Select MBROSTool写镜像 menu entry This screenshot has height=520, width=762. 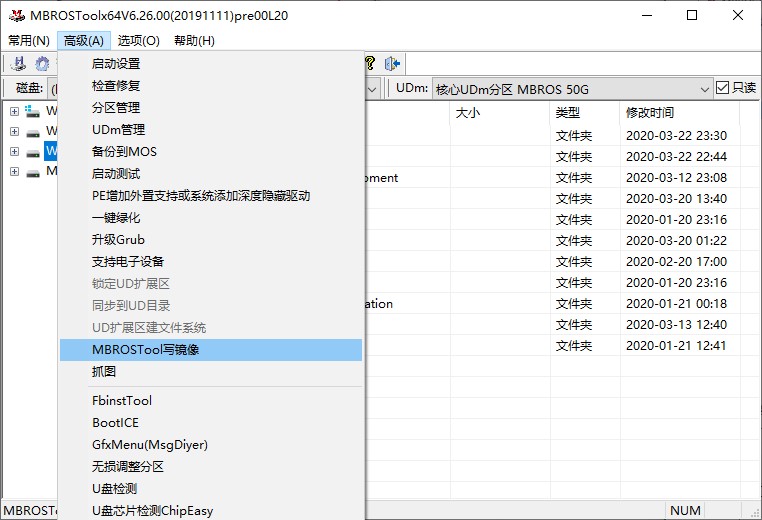[211, 350]
